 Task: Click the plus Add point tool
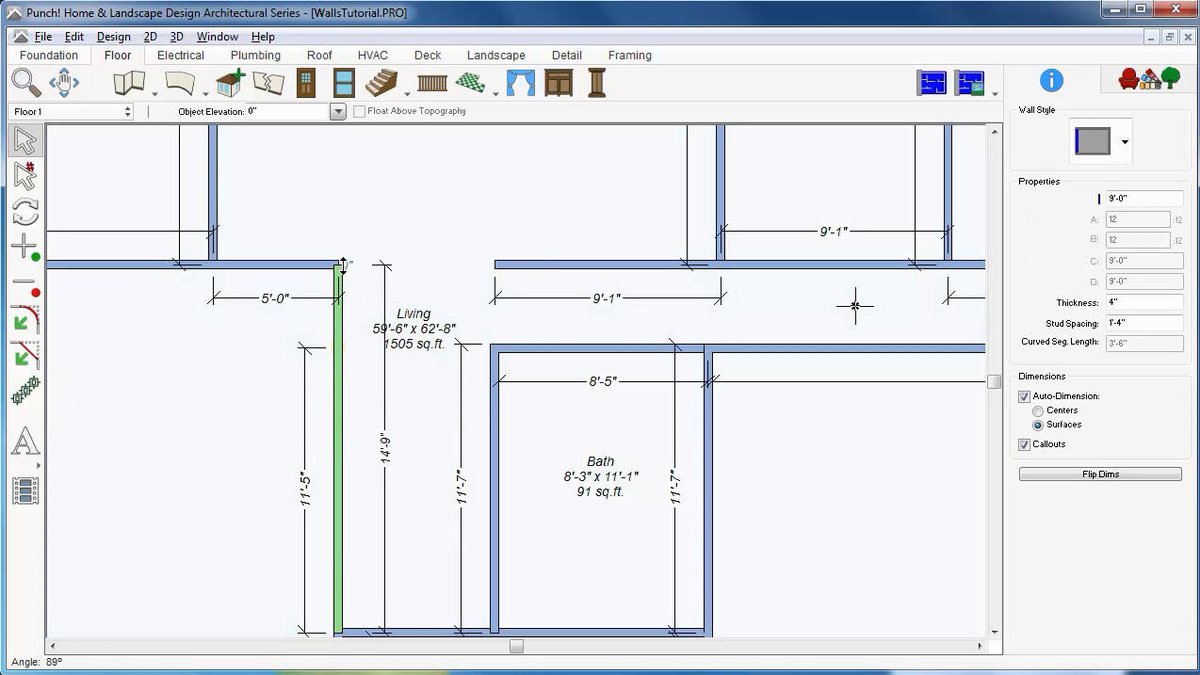(25, 246)
